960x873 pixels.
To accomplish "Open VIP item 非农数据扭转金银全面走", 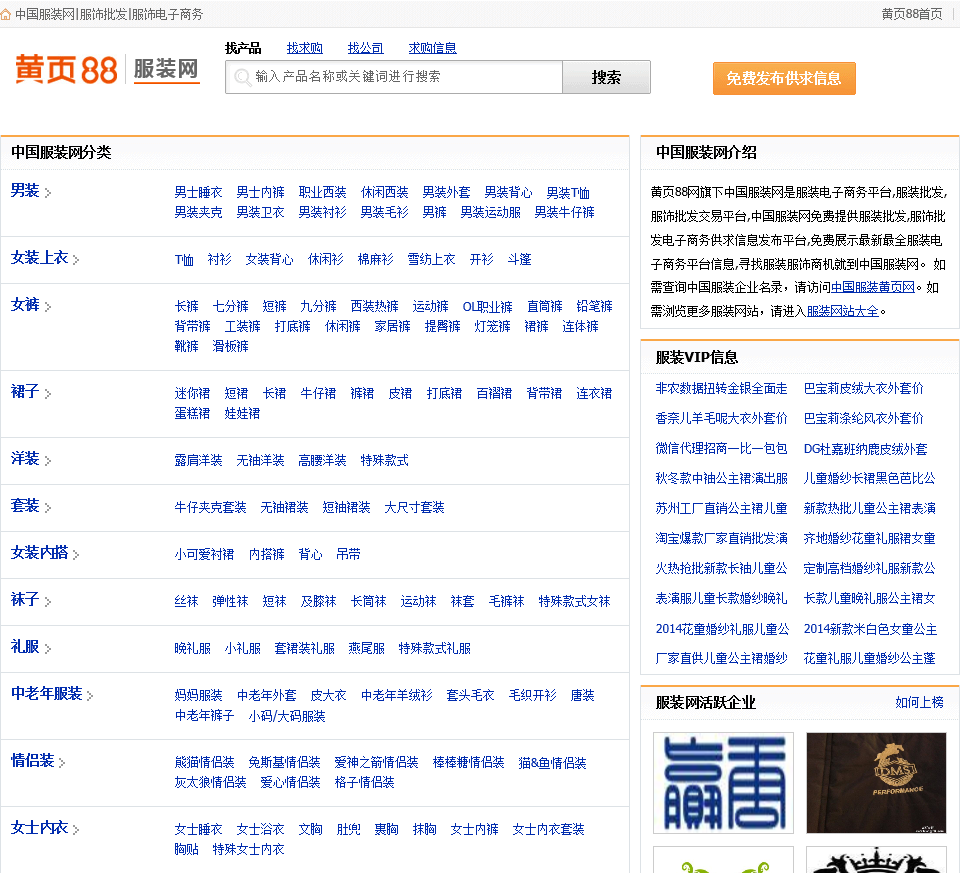I will [x=721, y=388].
